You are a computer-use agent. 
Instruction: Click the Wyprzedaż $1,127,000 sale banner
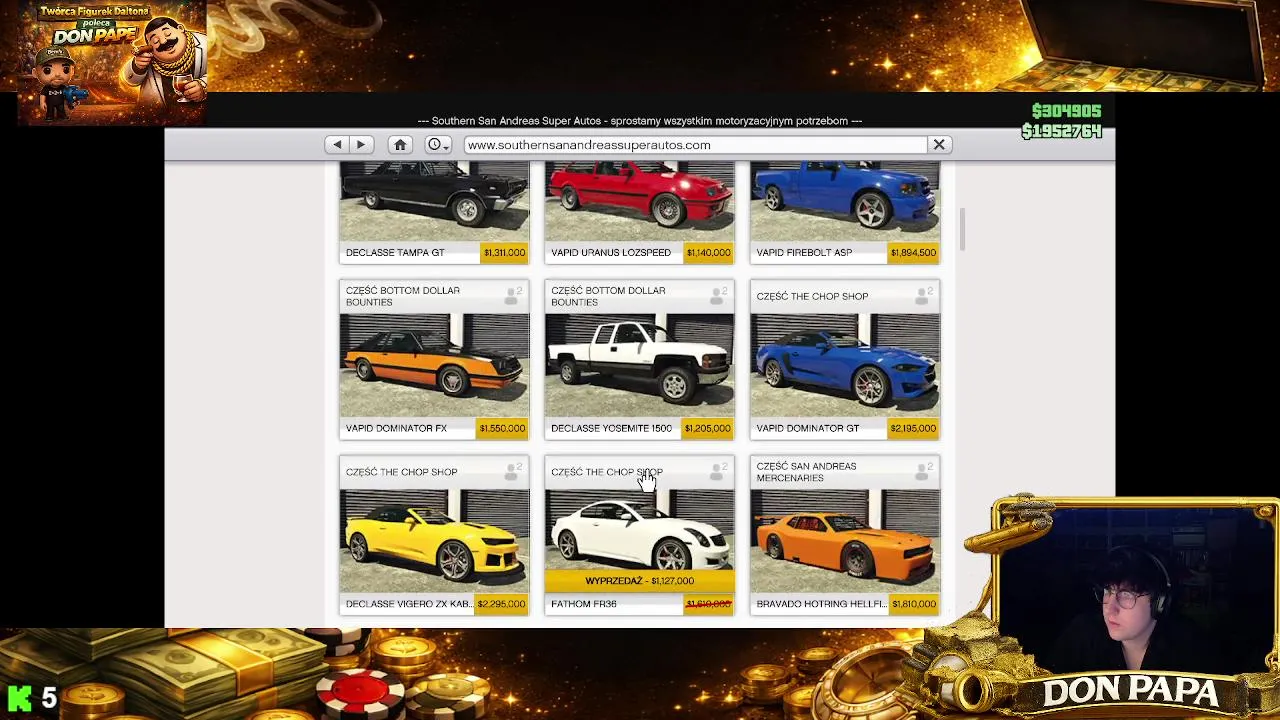(639, 581)
